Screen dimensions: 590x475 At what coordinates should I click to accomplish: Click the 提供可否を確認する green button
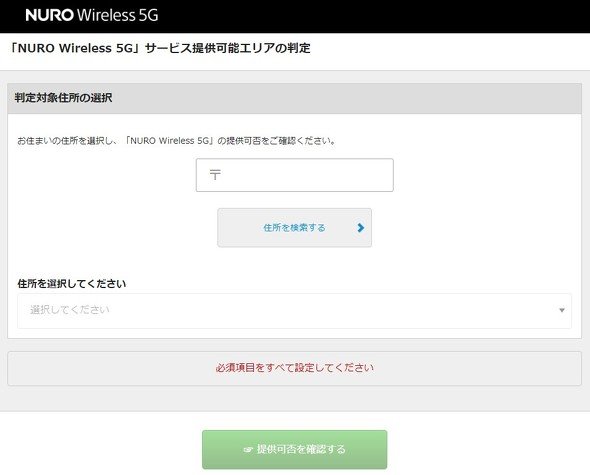tap(295, 449)
